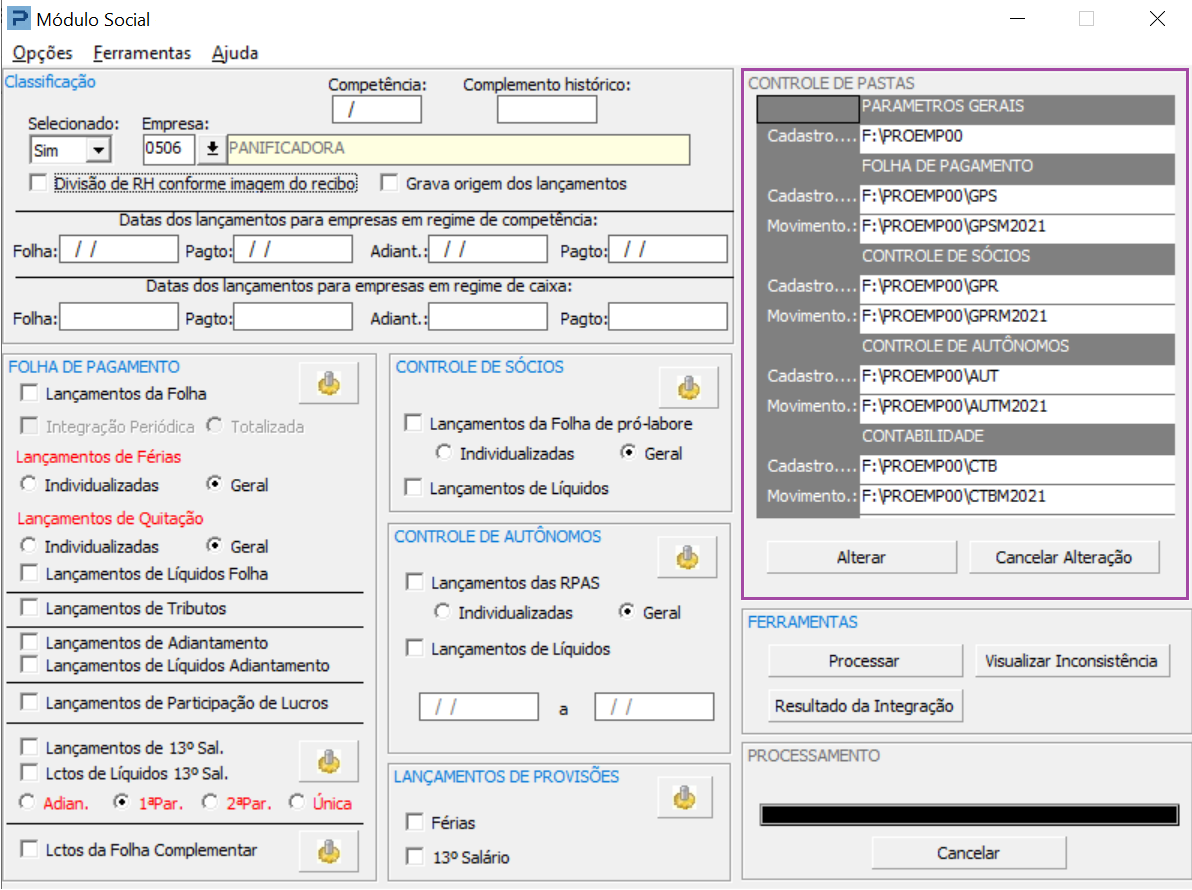1192x890 pixels.
Task: Click the black processing progress bar
Action: [x=968, y=815]
